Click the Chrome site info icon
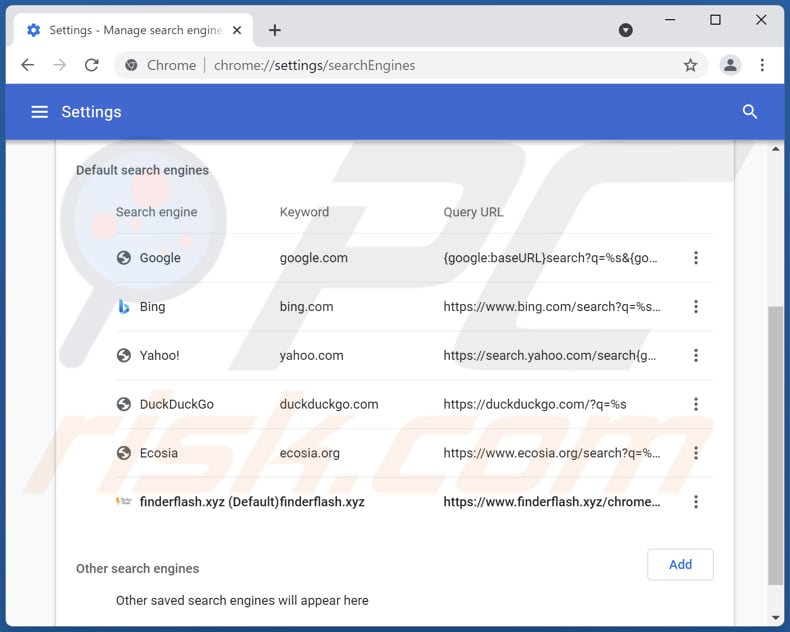Viewport: 790px width, 632px height. coord(131,65)
